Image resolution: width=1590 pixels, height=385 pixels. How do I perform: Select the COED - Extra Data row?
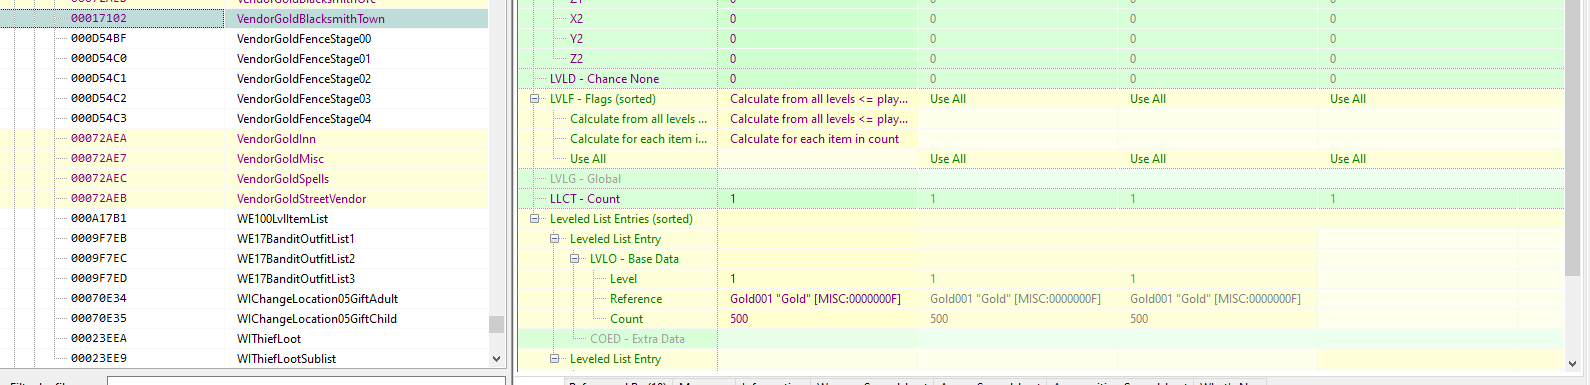637,339
